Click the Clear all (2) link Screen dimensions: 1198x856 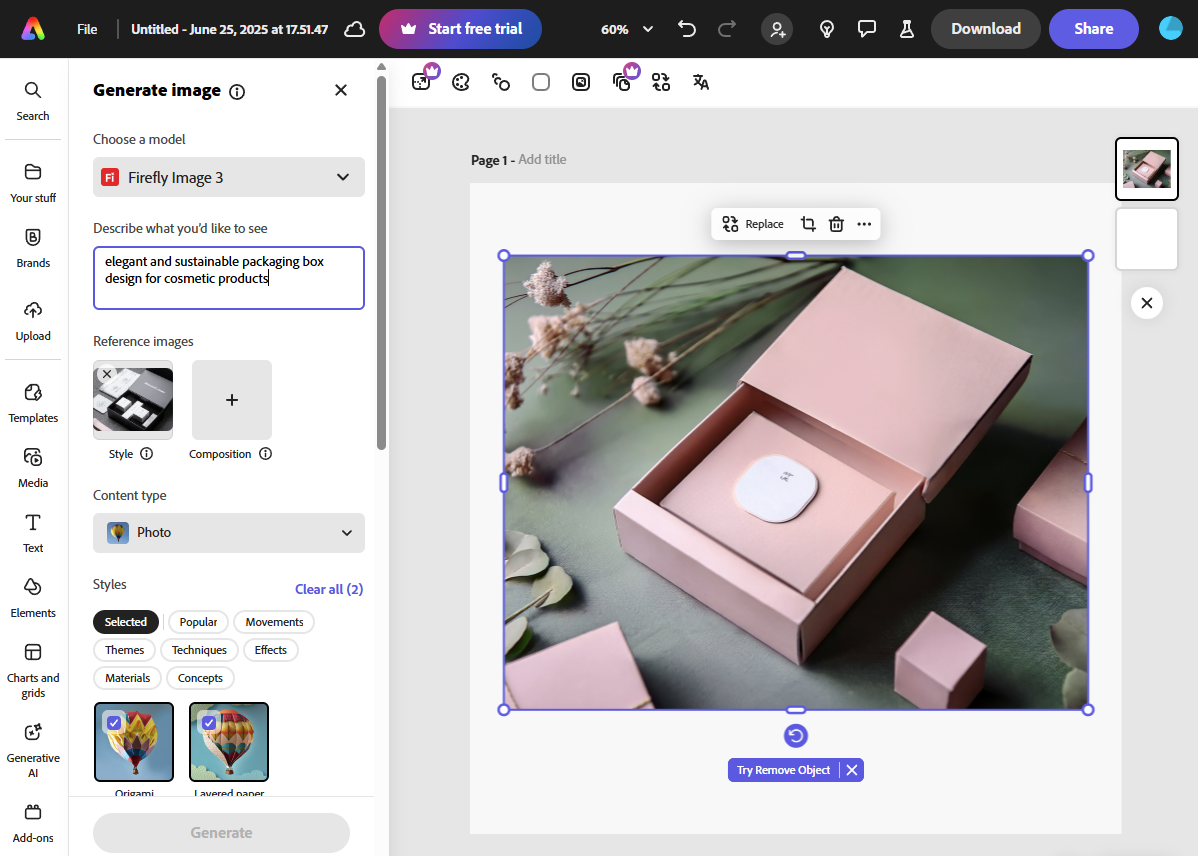(x=329, y=589)
